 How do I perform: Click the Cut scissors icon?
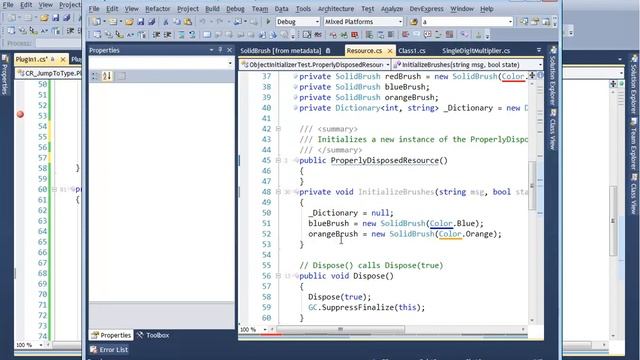(166, 22)
